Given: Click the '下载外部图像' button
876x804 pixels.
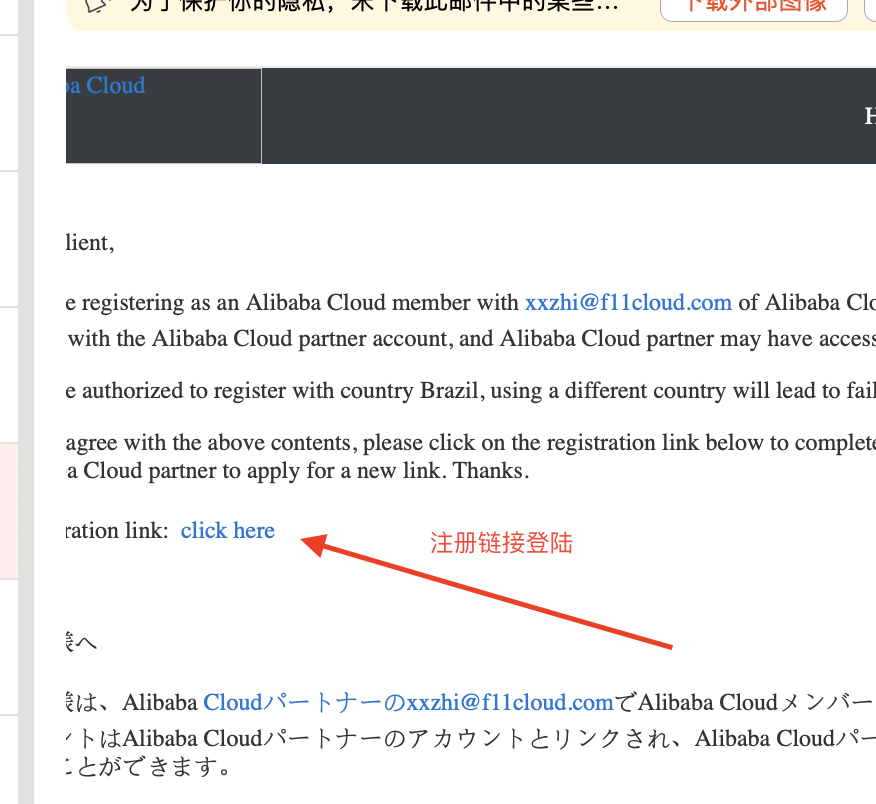Looking at the screenshot, I should click(754, 7).
